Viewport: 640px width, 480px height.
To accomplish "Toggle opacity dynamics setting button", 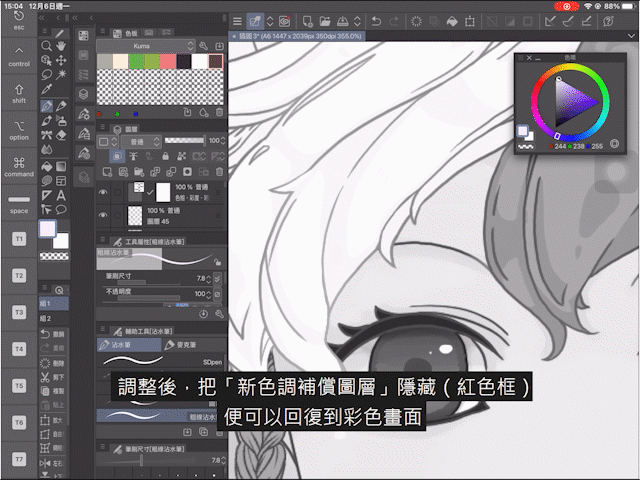I will [218, 294].
